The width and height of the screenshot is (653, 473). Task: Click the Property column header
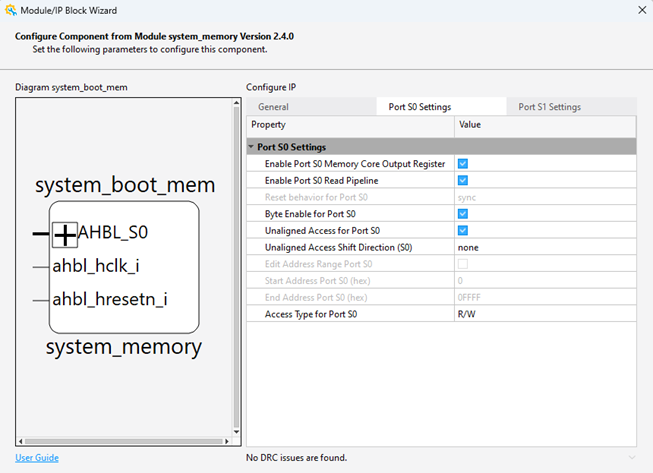tap(350, 125)
